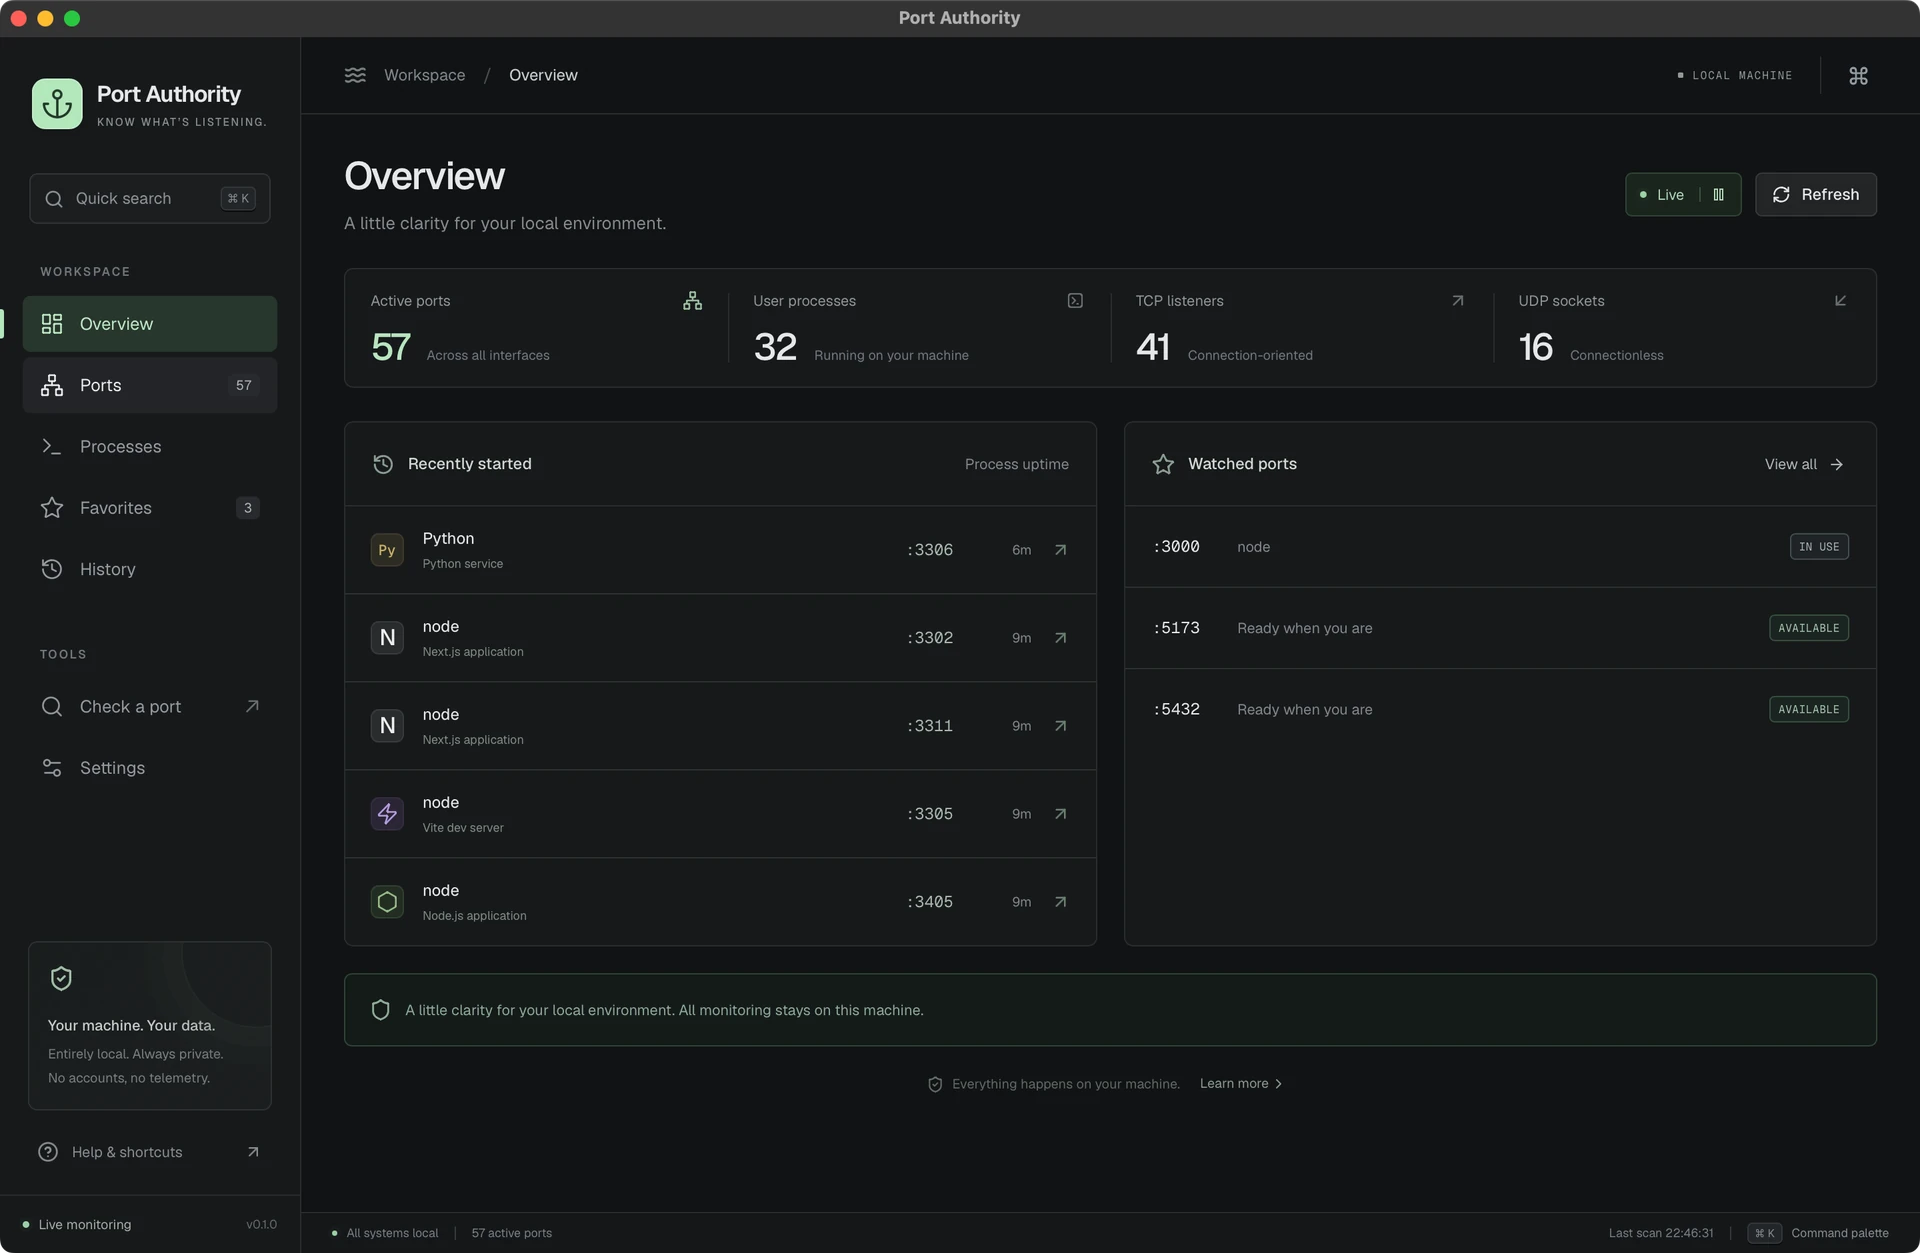Click the N icon on the port 3302 row
This screenshot has width=1920, height=1253.
[387, 638]
